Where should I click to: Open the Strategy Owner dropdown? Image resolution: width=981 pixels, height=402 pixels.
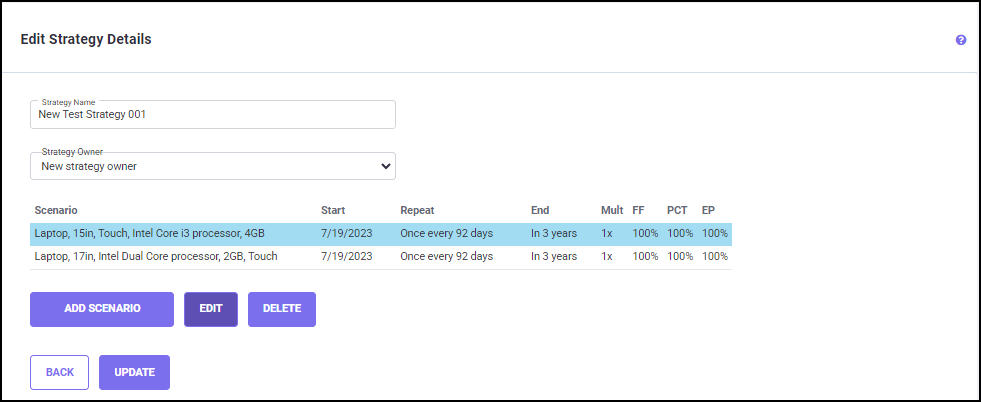tap(212, 166)
